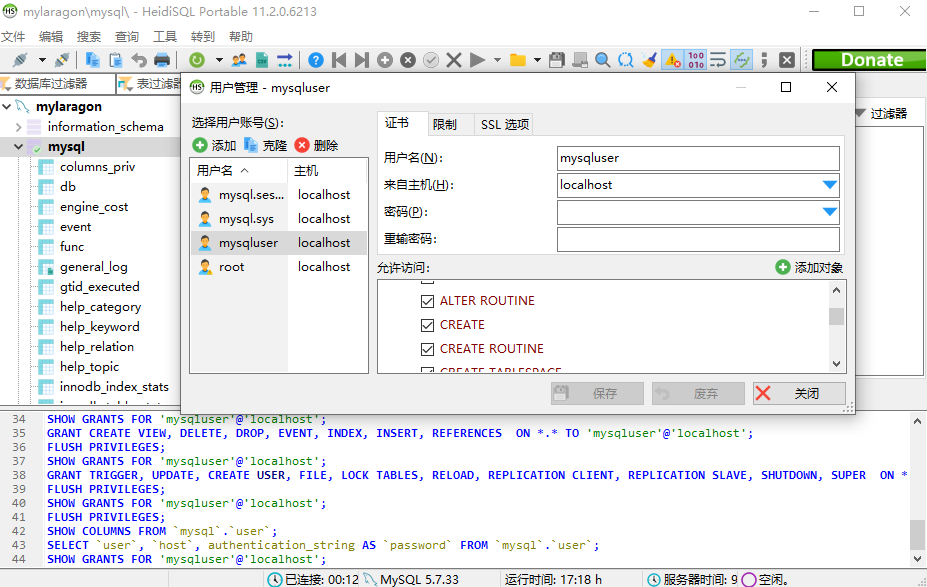Click the 克隆 clone user button
Image resolution: width=927 pixels, height=587 pixels.
point(265,145)
